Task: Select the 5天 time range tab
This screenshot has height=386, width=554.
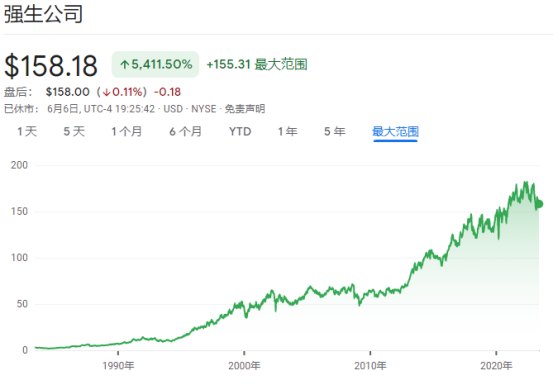Action: click(74, 132)
